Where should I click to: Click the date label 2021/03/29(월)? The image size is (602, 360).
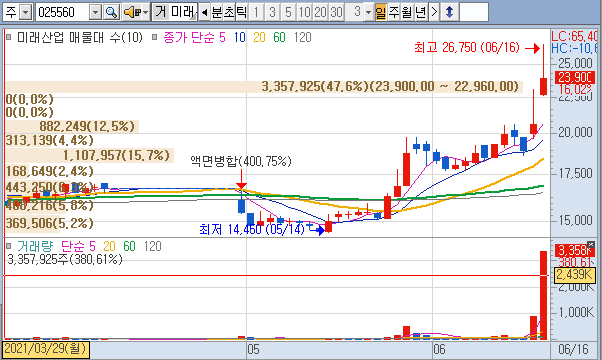pyautogui.click(x=46, y=350)
